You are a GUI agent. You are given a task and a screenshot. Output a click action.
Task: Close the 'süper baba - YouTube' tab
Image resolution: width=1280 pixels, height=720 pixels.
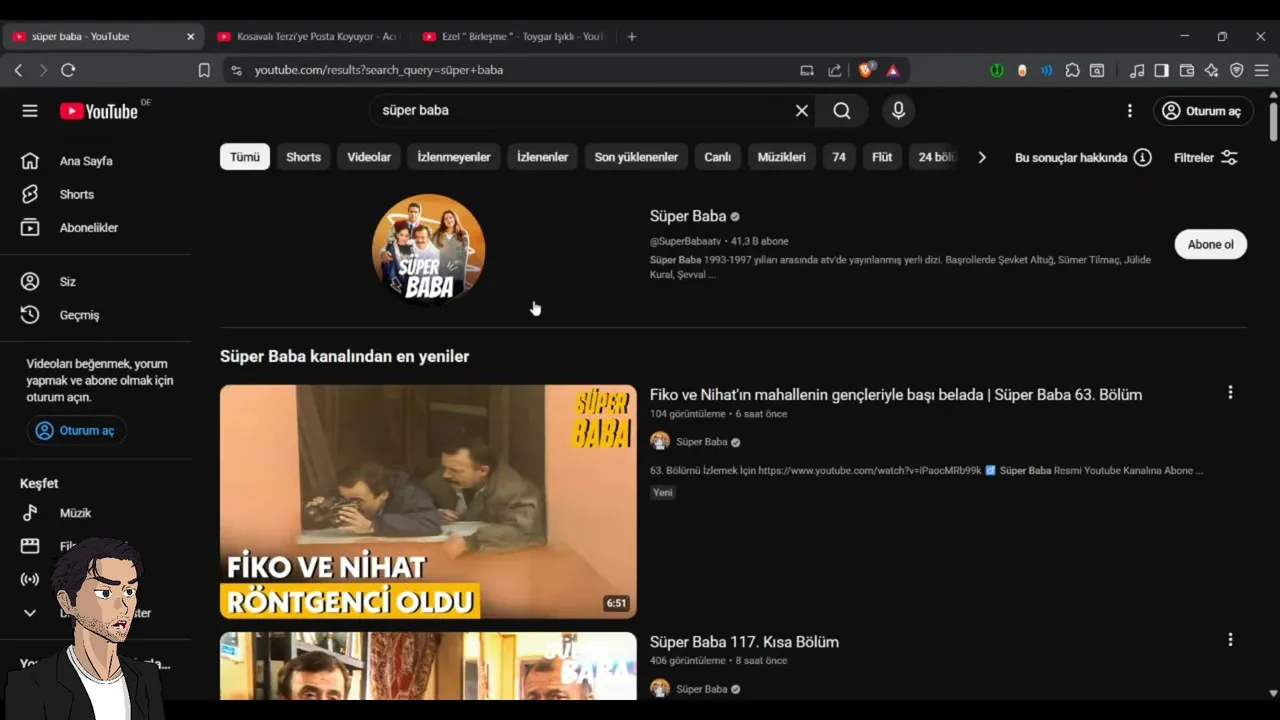coord(190,36)
